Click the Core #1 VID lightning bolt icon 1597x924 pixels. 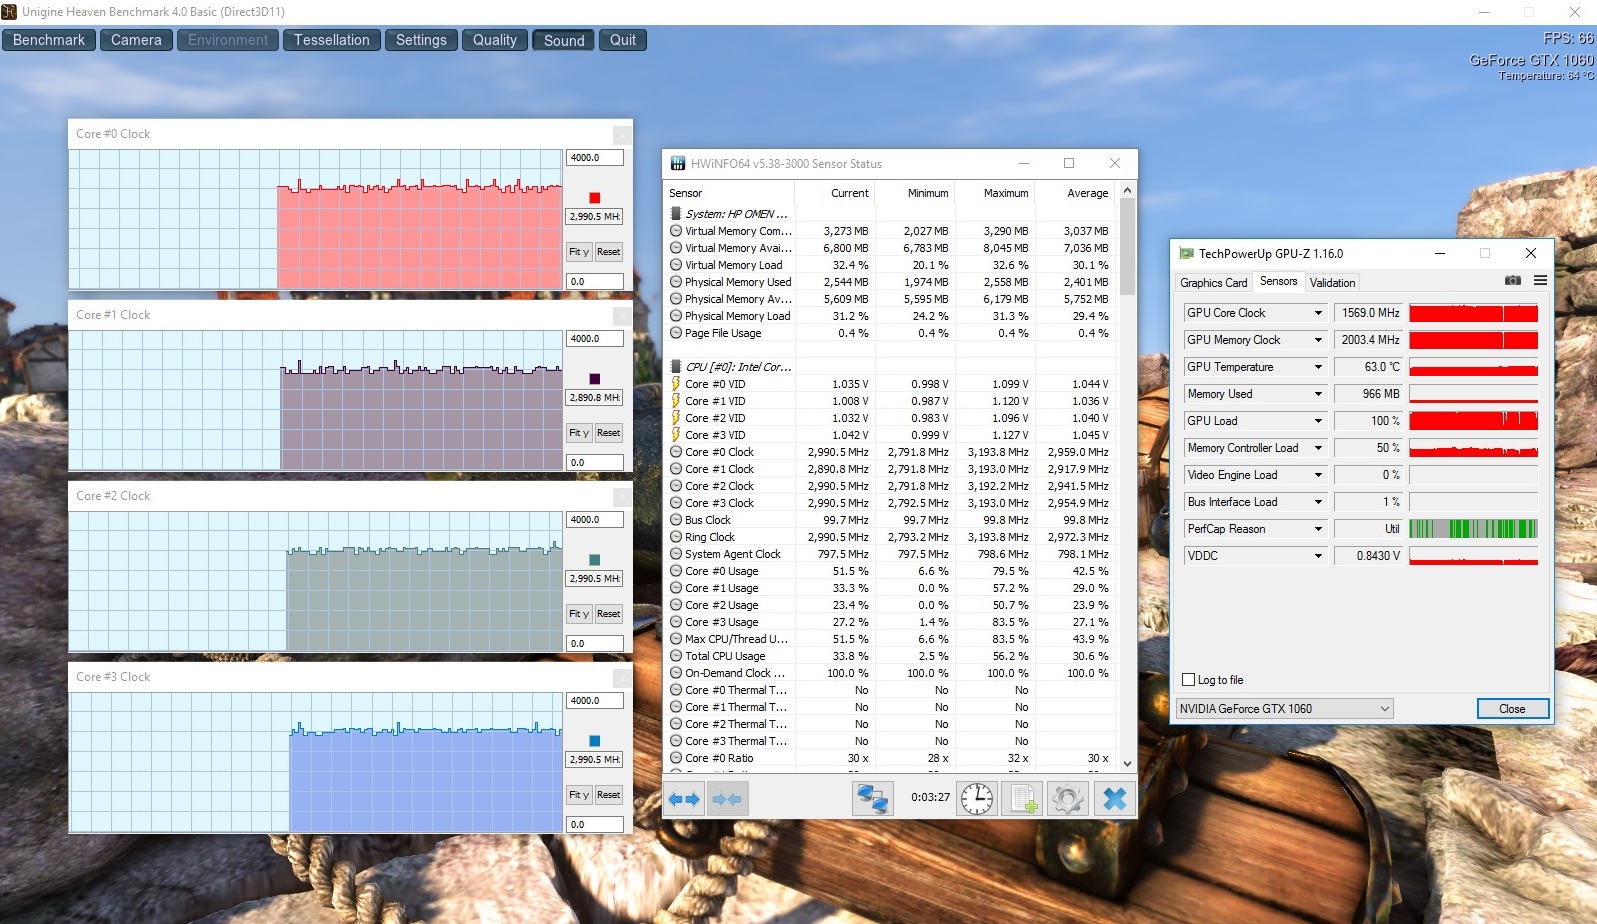676,401
